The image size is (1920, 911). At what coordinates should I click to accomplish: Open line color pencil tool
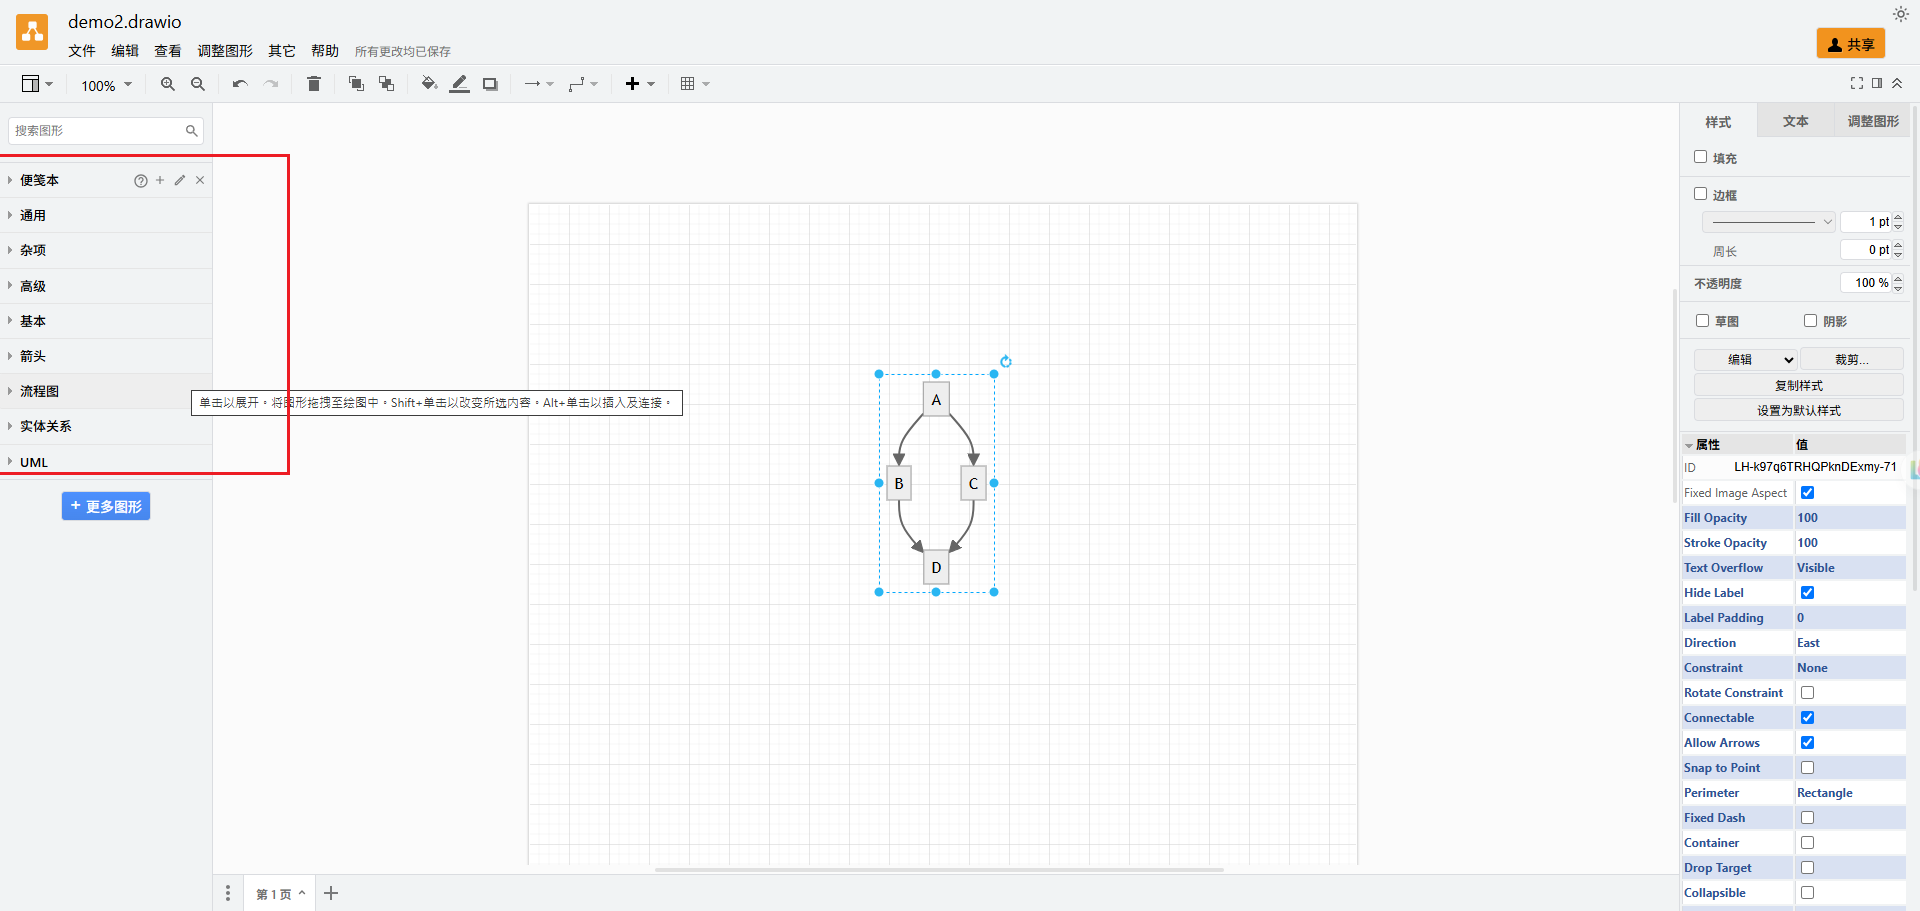click(459, 84)
